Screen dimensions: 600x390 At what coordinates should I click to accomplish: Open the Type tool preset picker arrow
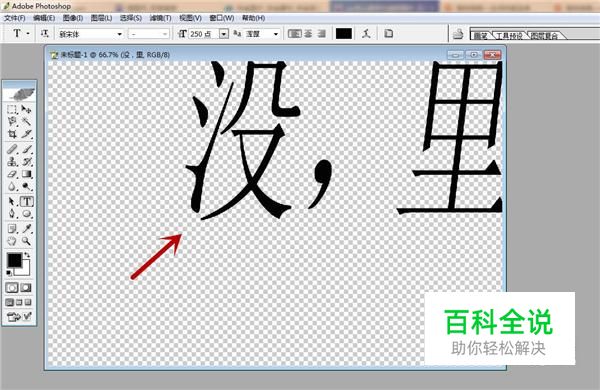click(28, 34)
